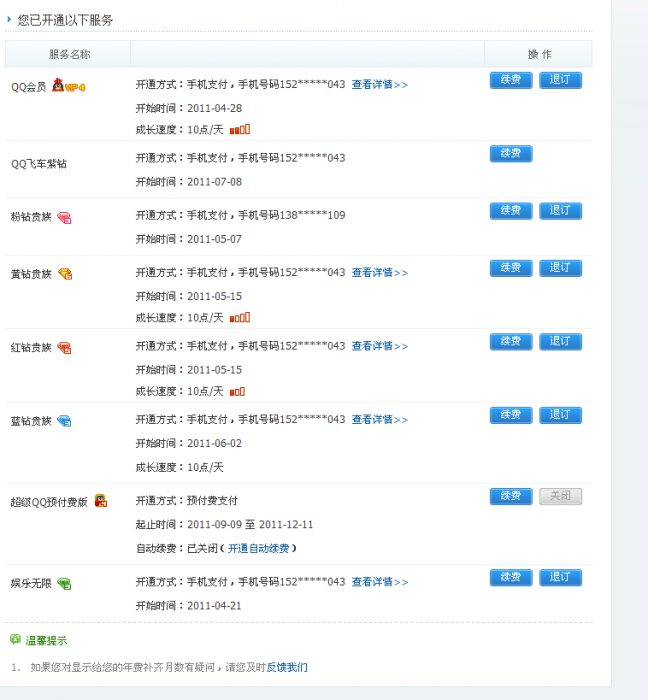The height and width of the screenshot is (700, 648).
Task: Click 退订 in the 红钻贵族 row
Action: coord(561,342)
